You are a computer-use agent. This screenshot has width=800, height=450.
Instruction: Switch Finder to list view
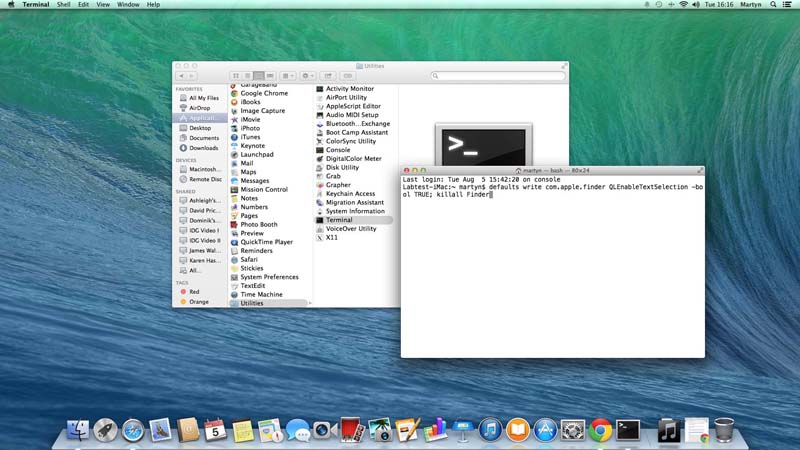point(247,76)
